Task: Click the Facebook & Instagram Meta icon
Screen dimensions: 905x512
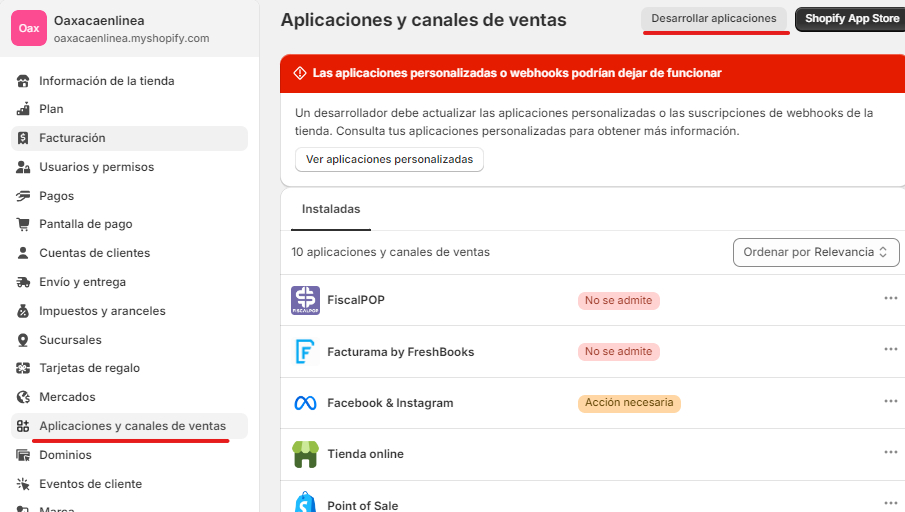Action: point(305,403)
